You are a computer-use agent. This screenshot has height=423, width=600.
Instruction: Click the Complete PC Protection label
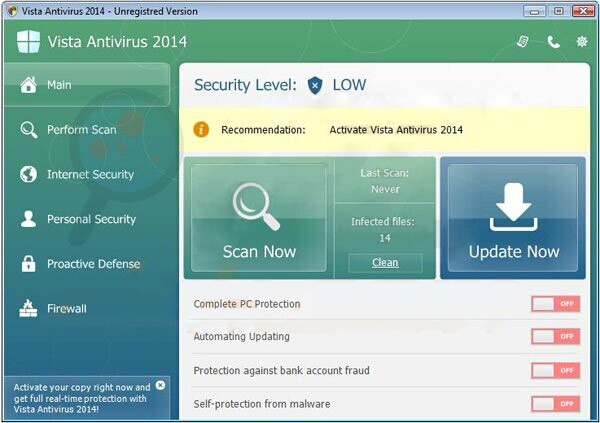point(247,304)
